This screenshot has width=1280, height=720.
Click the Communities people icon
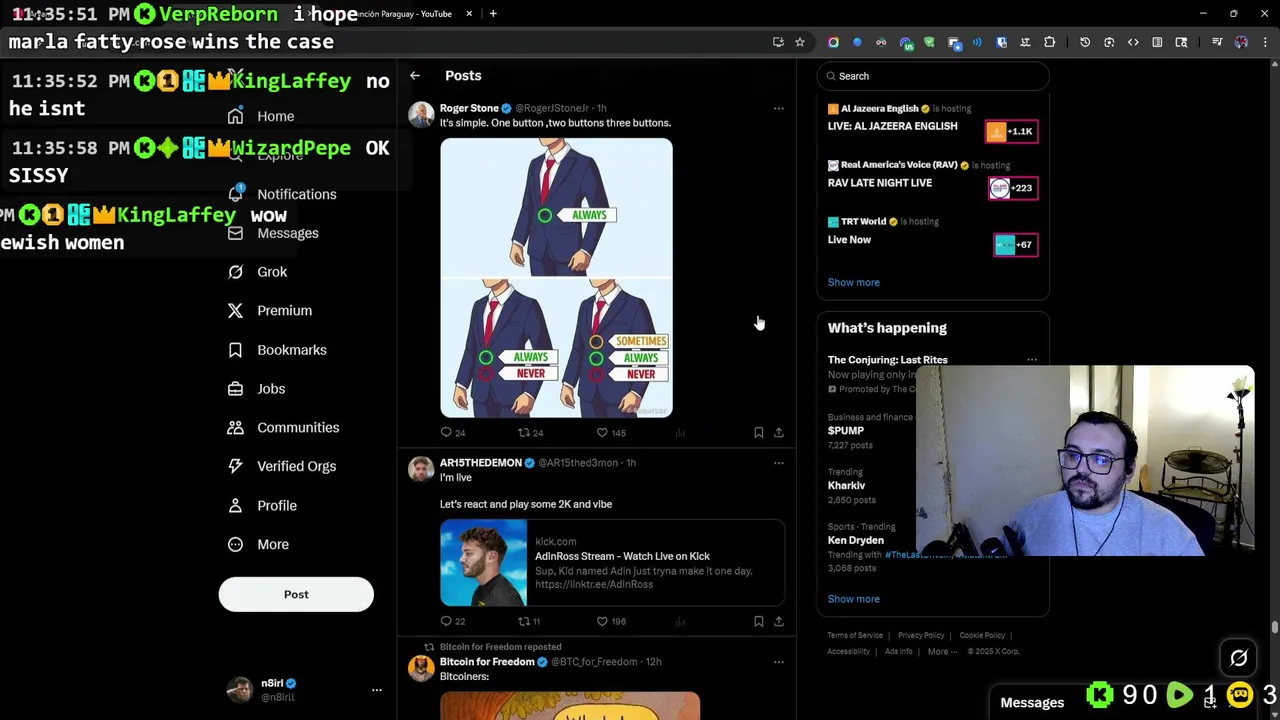tap(235, 428)
